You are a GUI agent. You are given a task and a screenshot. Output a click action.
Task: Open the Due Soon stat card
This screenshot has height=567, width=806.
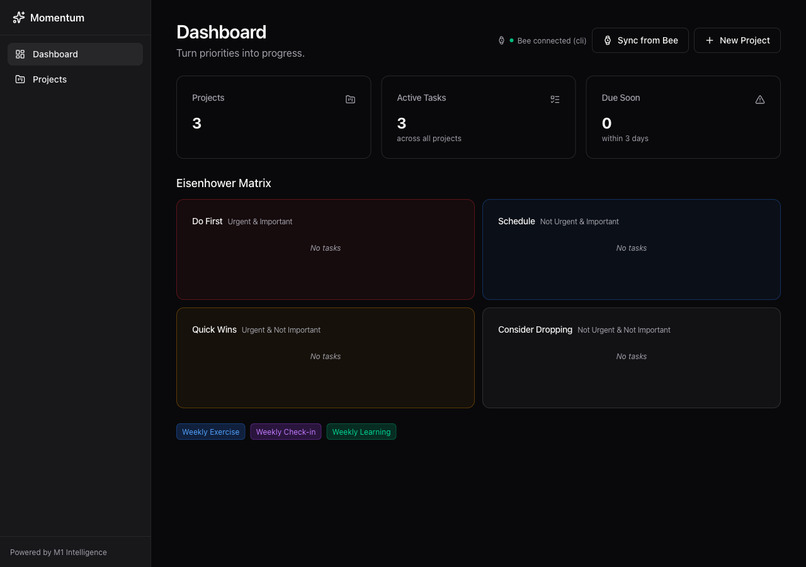point(683,117)
